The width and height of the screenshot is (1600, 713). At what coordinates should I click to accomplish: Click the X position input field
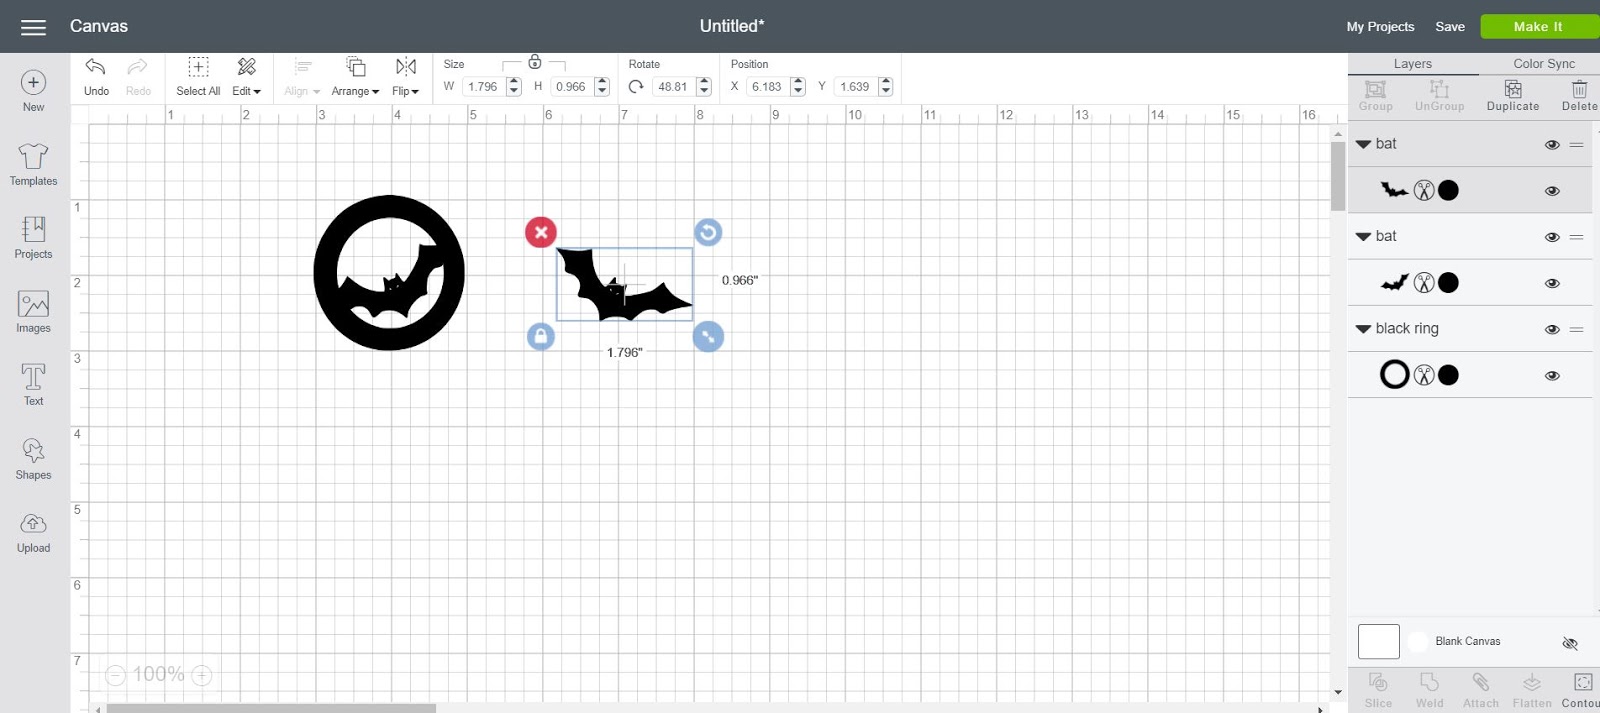pyautogui.click(x=767, y=87)
